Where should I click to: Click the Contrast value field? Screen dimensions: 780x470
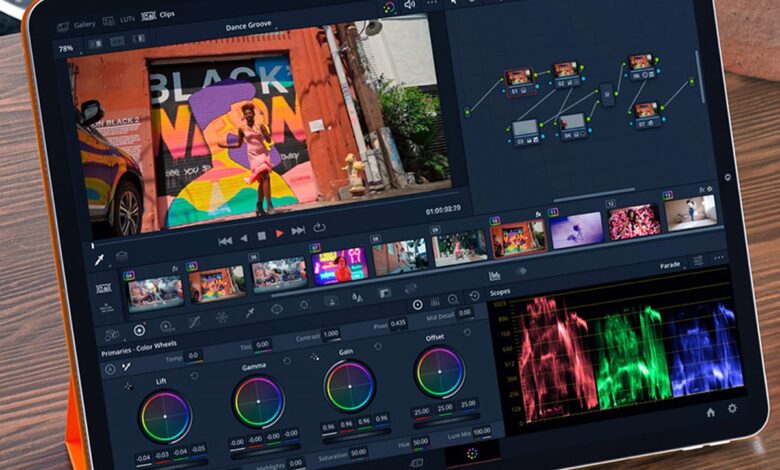tap(331, 334)
